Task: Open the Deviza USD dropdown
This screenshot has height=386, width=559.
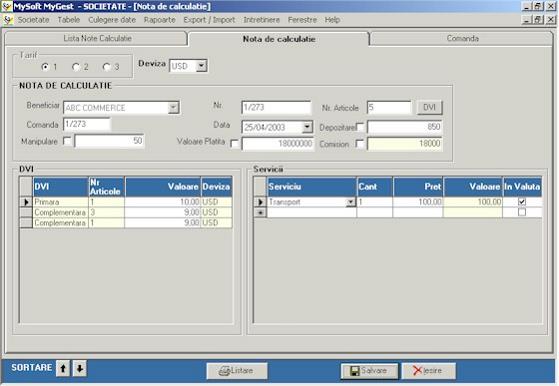Action: coord(201,66)
